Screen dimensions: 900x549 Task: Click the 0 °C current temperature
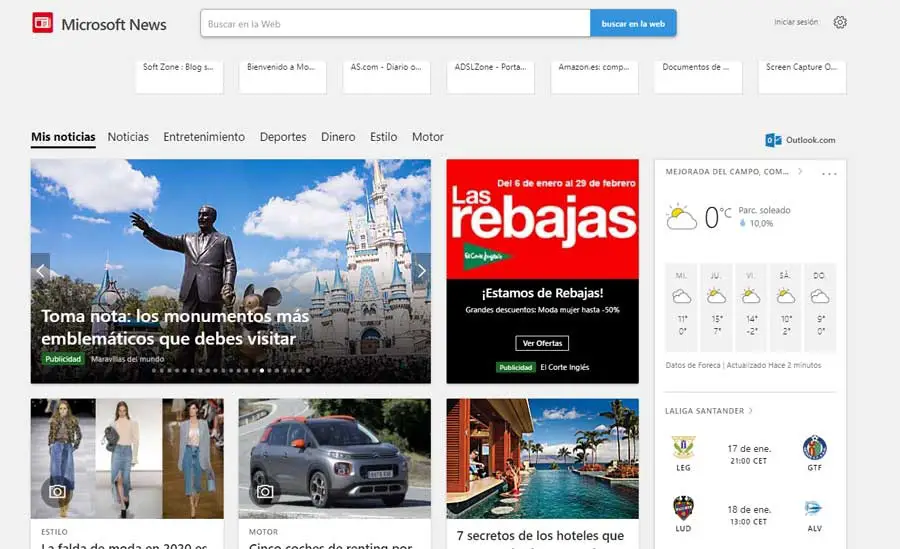[x=717, y=217]
